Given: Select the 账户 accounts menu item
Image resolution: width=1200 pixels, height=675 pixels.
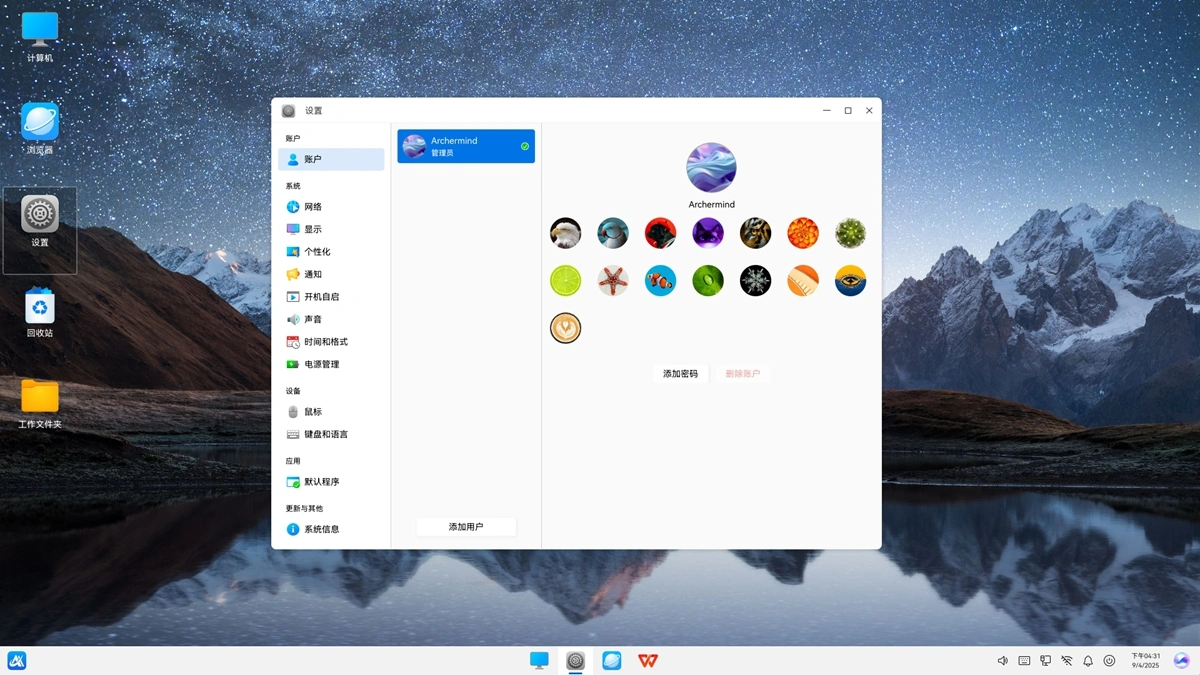Looking at the screenshot, I should (x=331, y=159).
